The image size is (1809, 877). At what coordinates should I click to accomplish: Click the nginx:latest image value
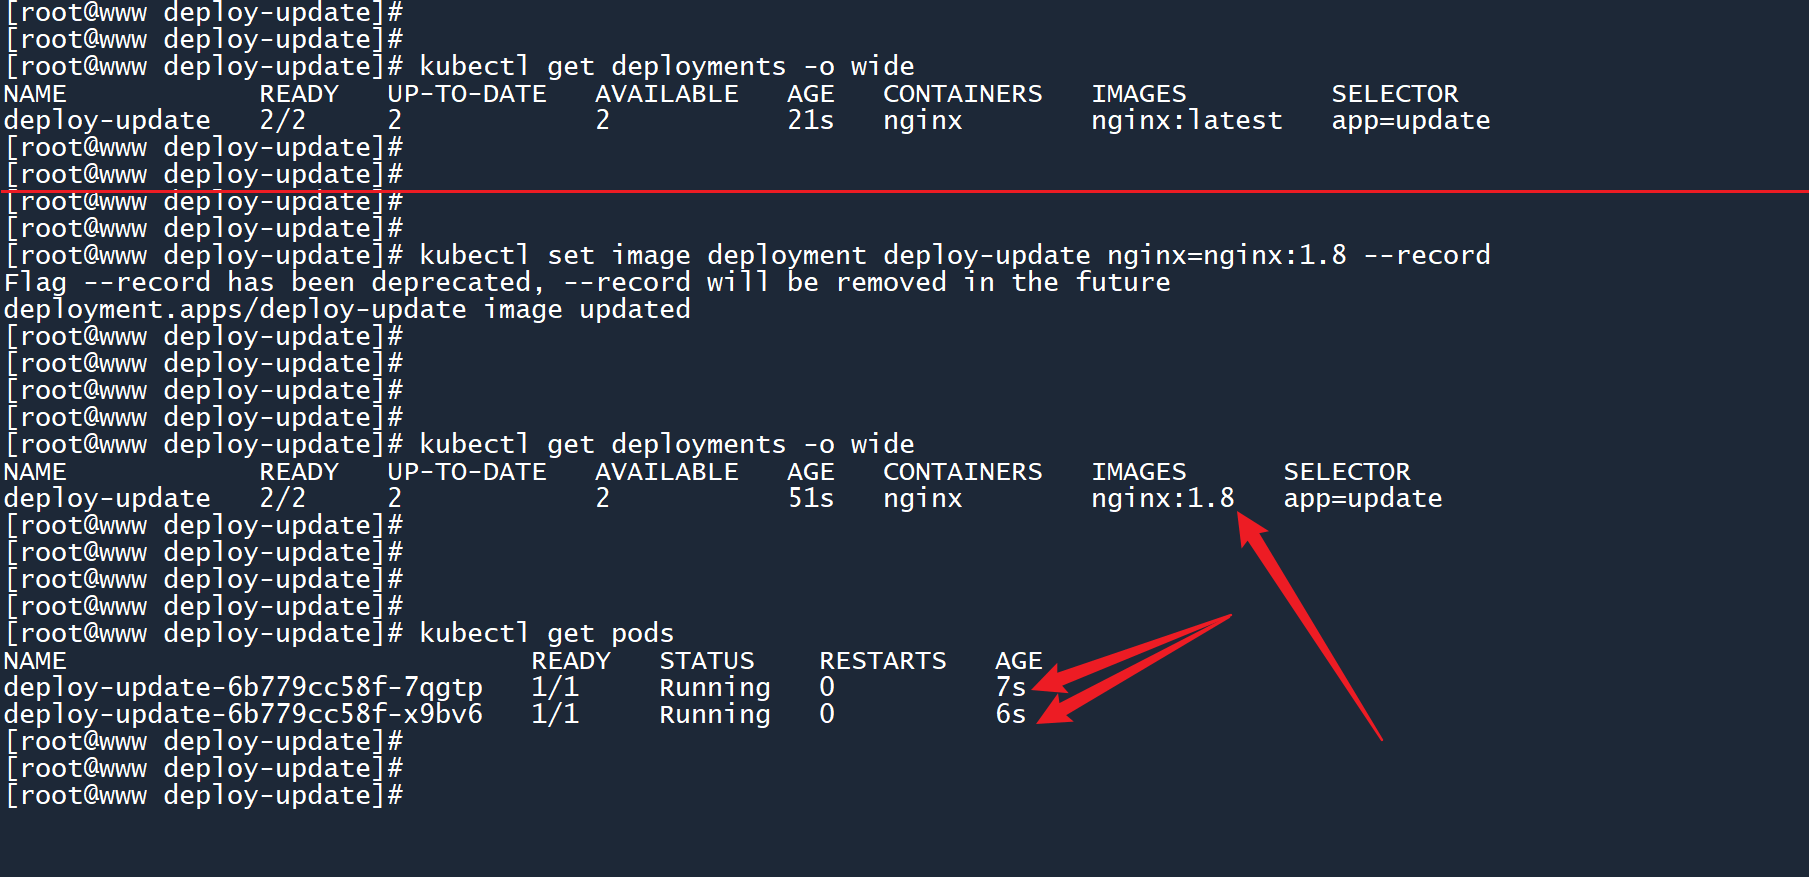pos(1186,121)
